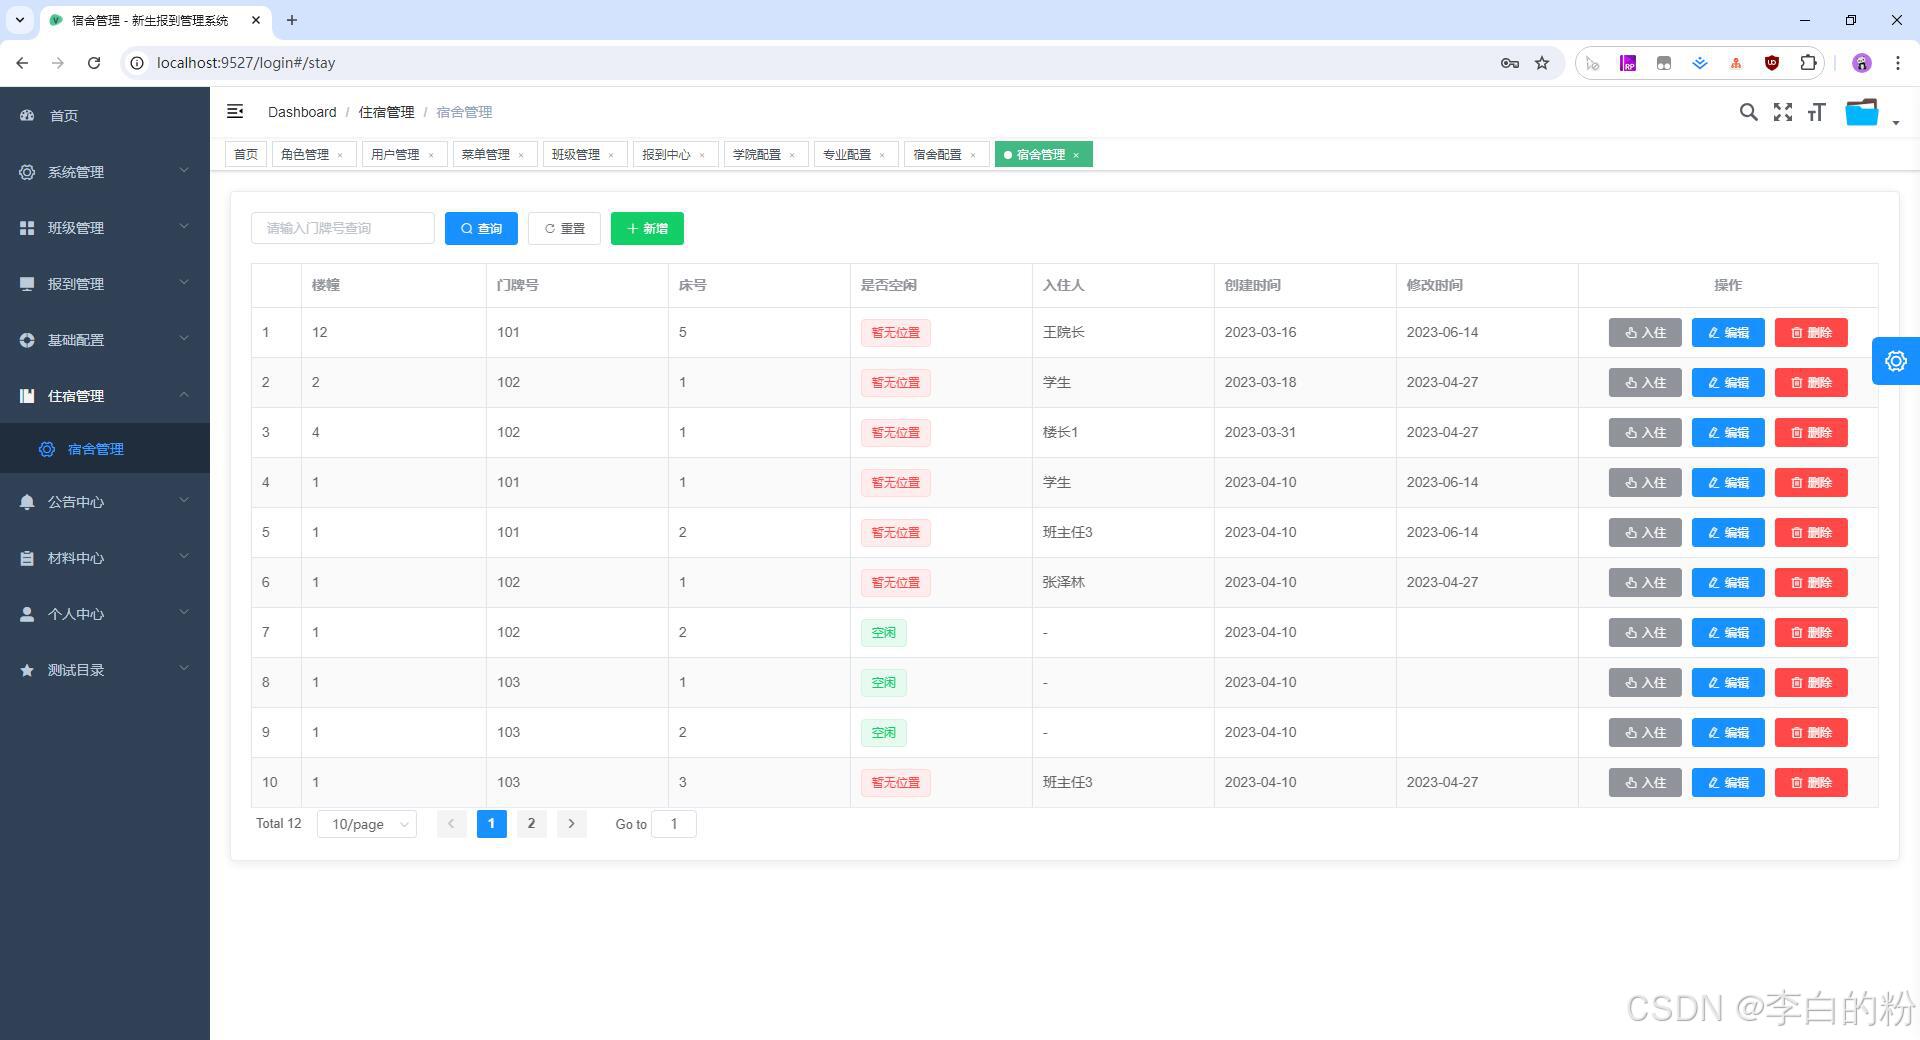Switch to the 学院配置 tab

[x=757, y=155]
